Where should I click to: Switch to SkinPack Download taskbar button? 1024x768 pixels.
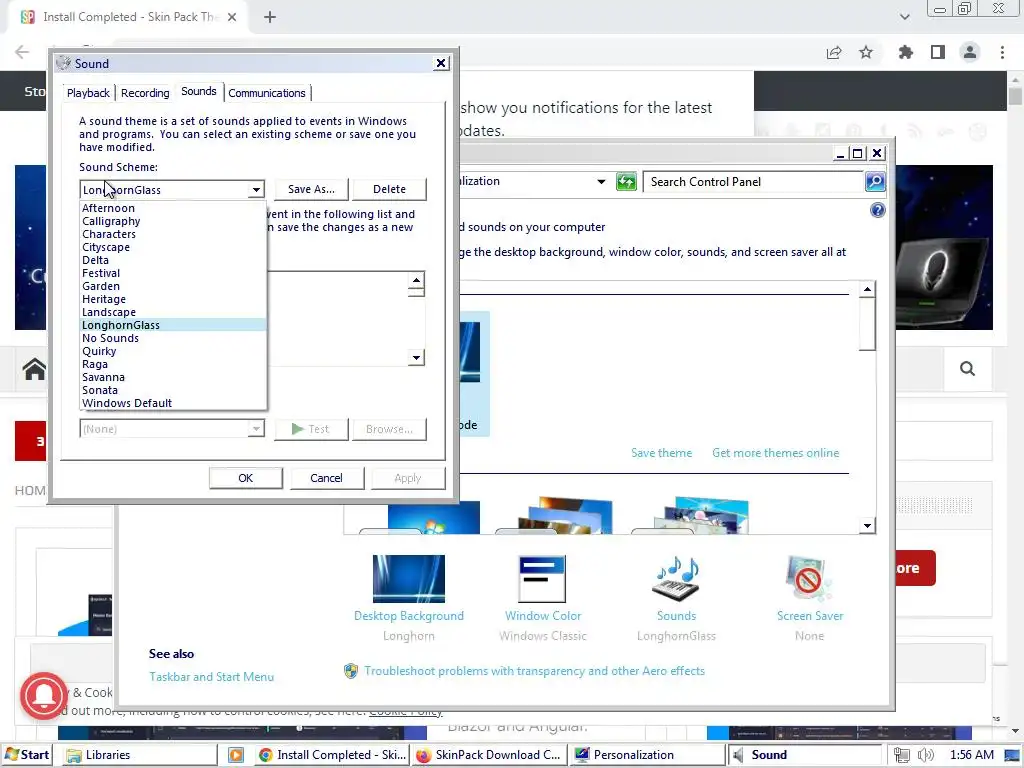489,755
